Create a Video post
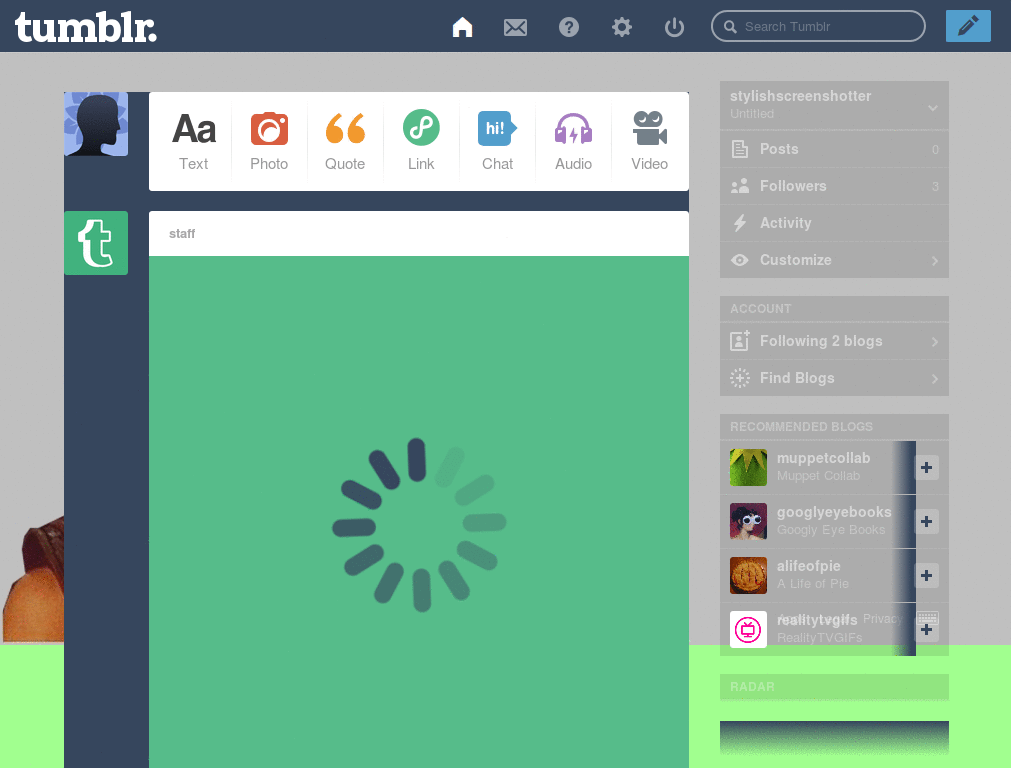1024x768 pixels. [649, 142]
